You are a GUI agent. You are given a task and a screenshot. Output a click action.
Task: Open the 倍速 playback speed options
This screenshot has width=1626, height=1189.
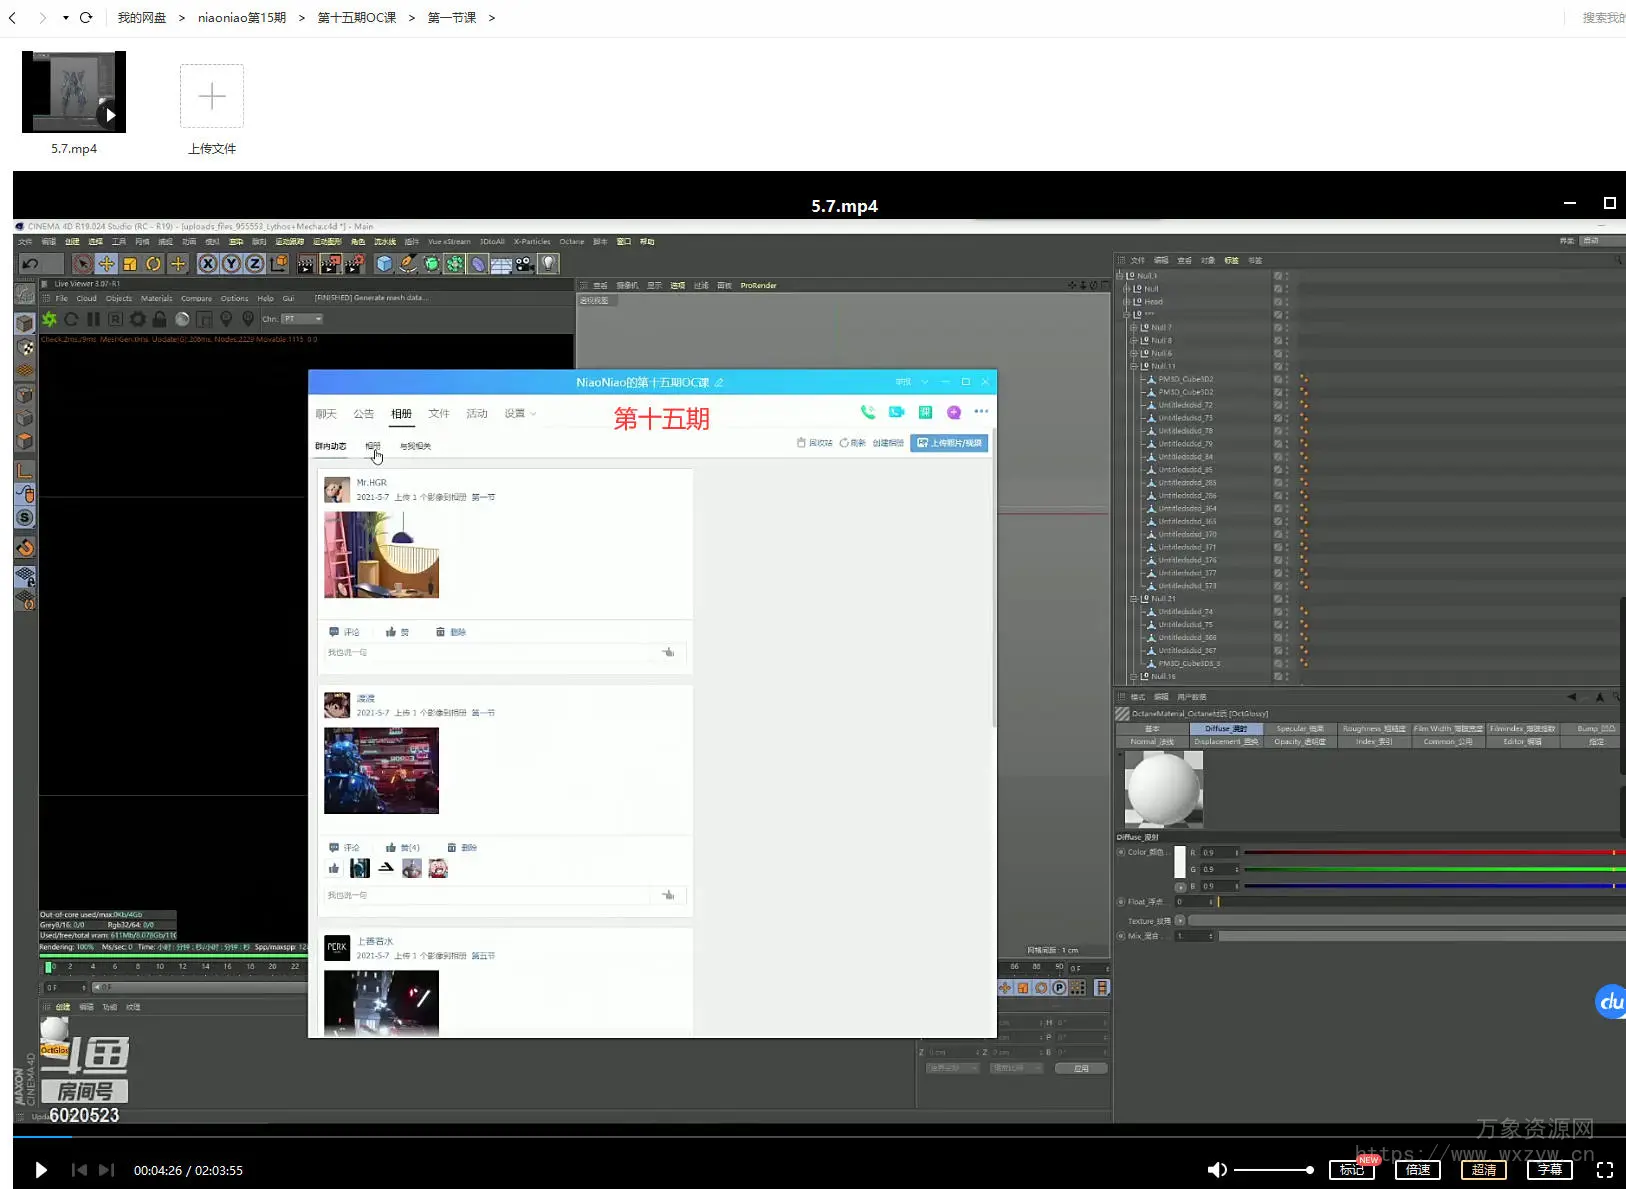pos(1417,1170)
